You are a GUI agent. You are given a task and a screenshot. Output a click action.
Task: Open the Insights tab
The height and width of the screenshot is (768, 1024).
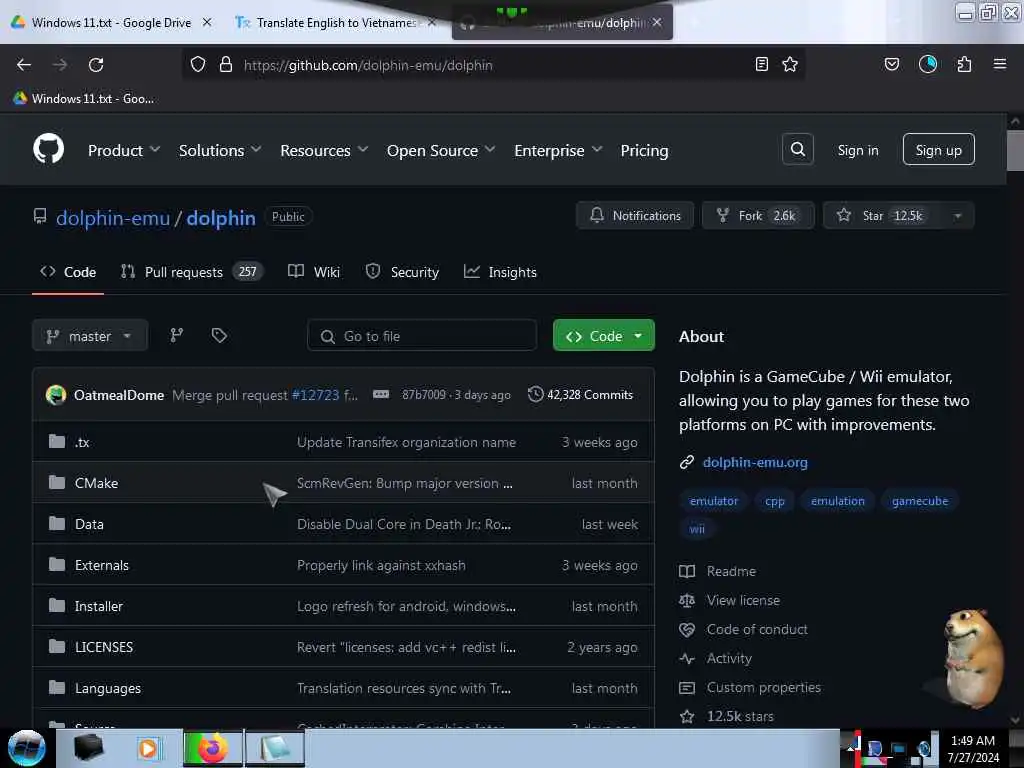pos(500,272)
